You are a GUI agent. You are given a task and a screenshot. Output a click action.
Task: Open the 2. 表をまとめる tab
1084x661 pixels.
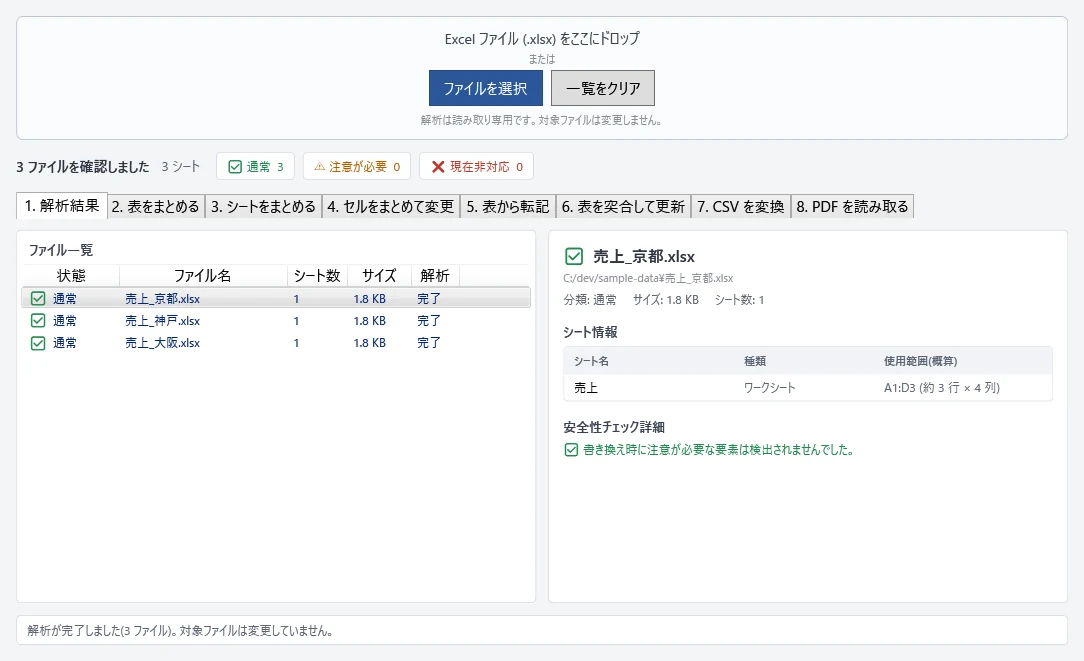156,207
